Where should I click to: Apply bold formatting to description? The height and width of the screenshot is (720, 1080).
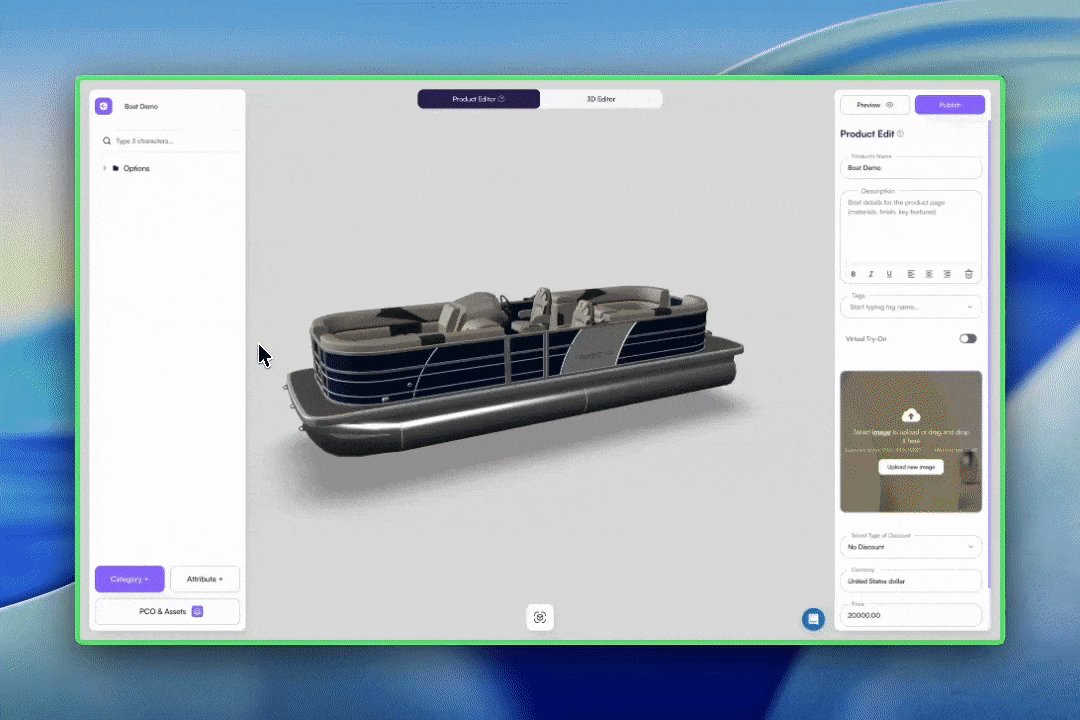click(853, 274)
